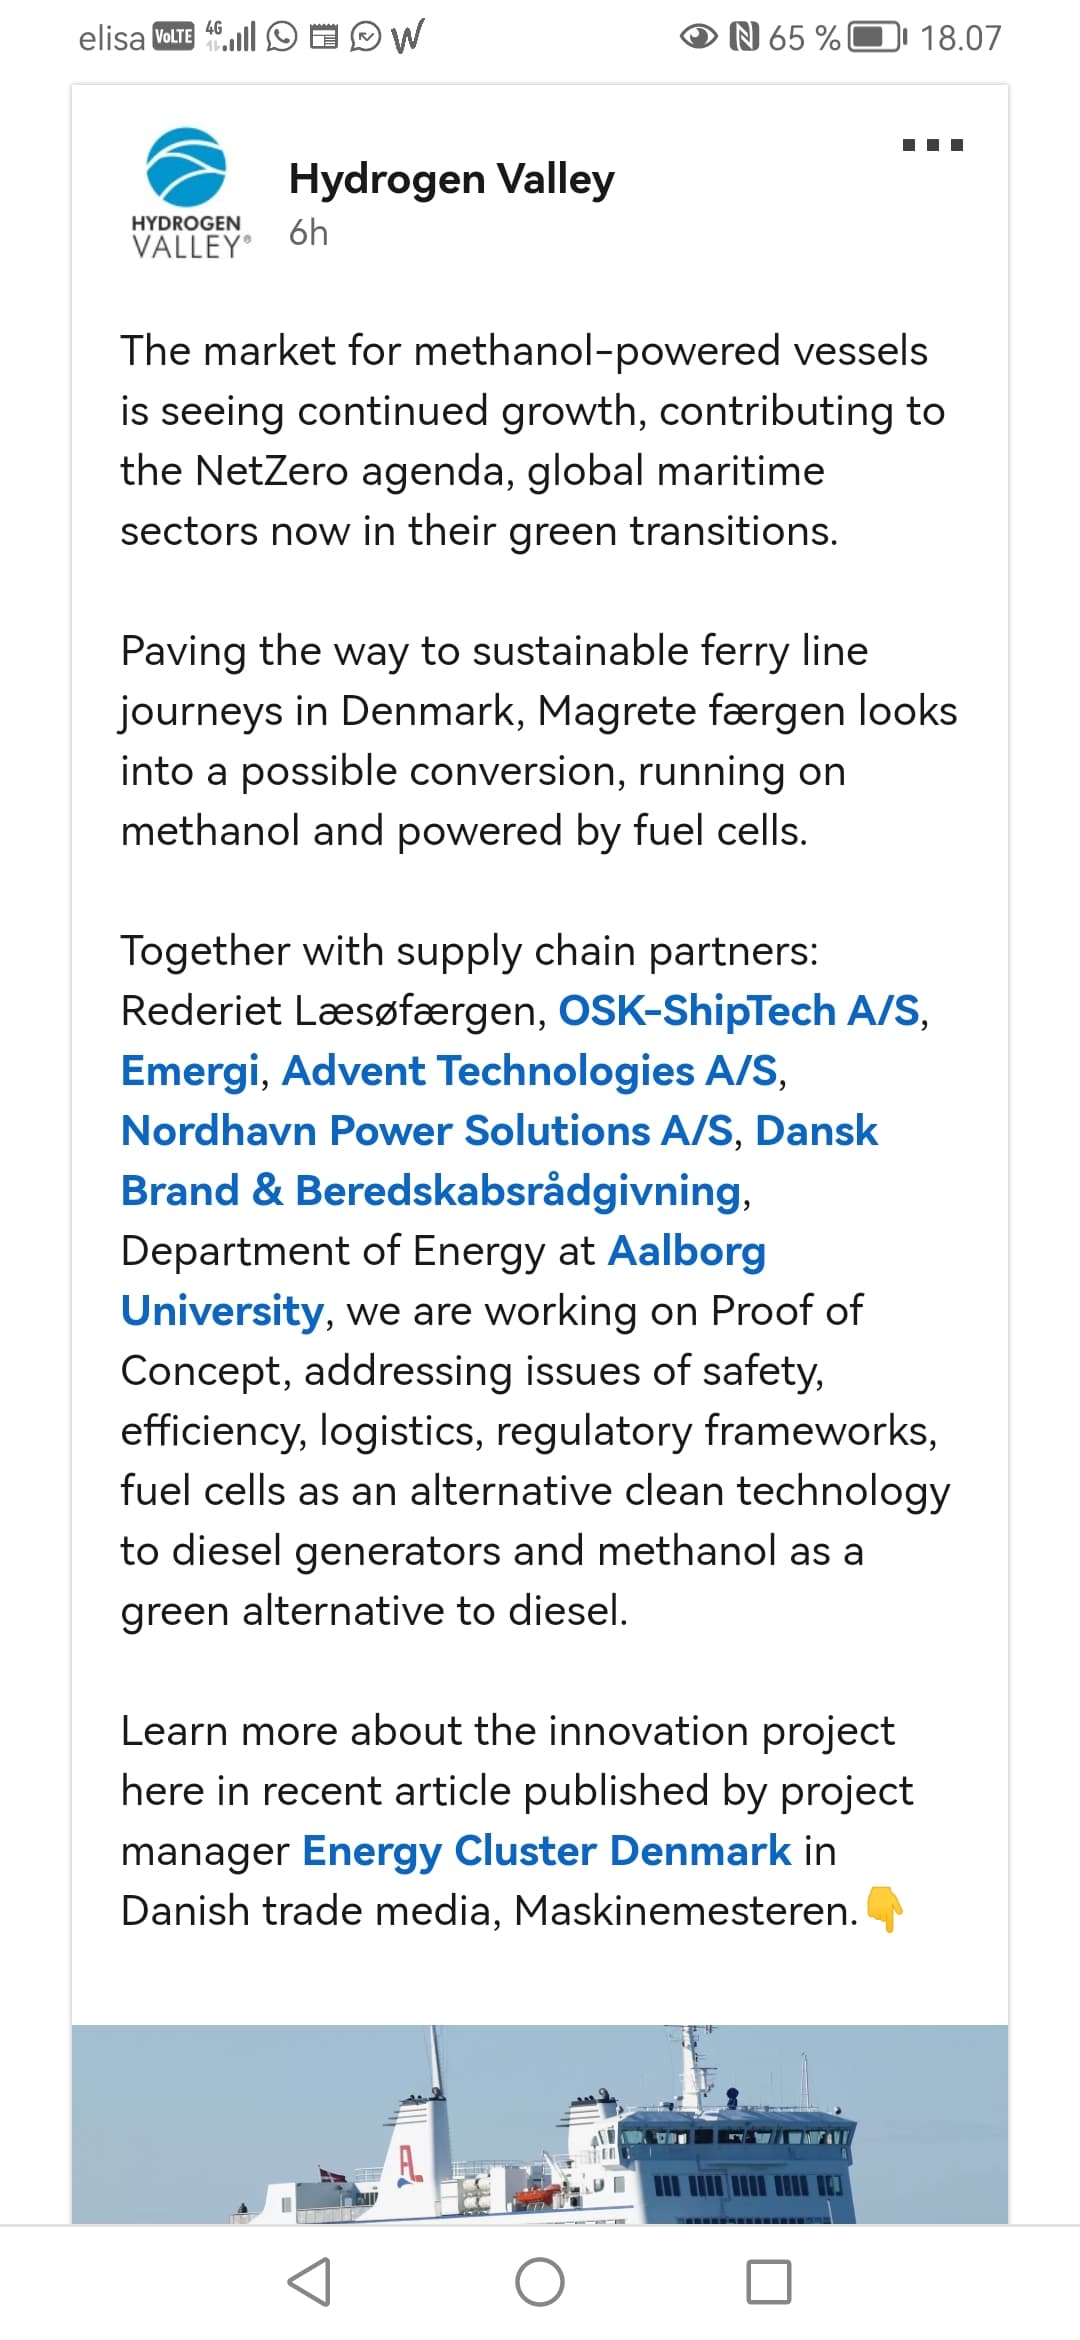Tap the Android back navigation button
Image resolution: width=1080 pixels, height=2340 pixels.
pyautogui.click(x=309, y=2282)
